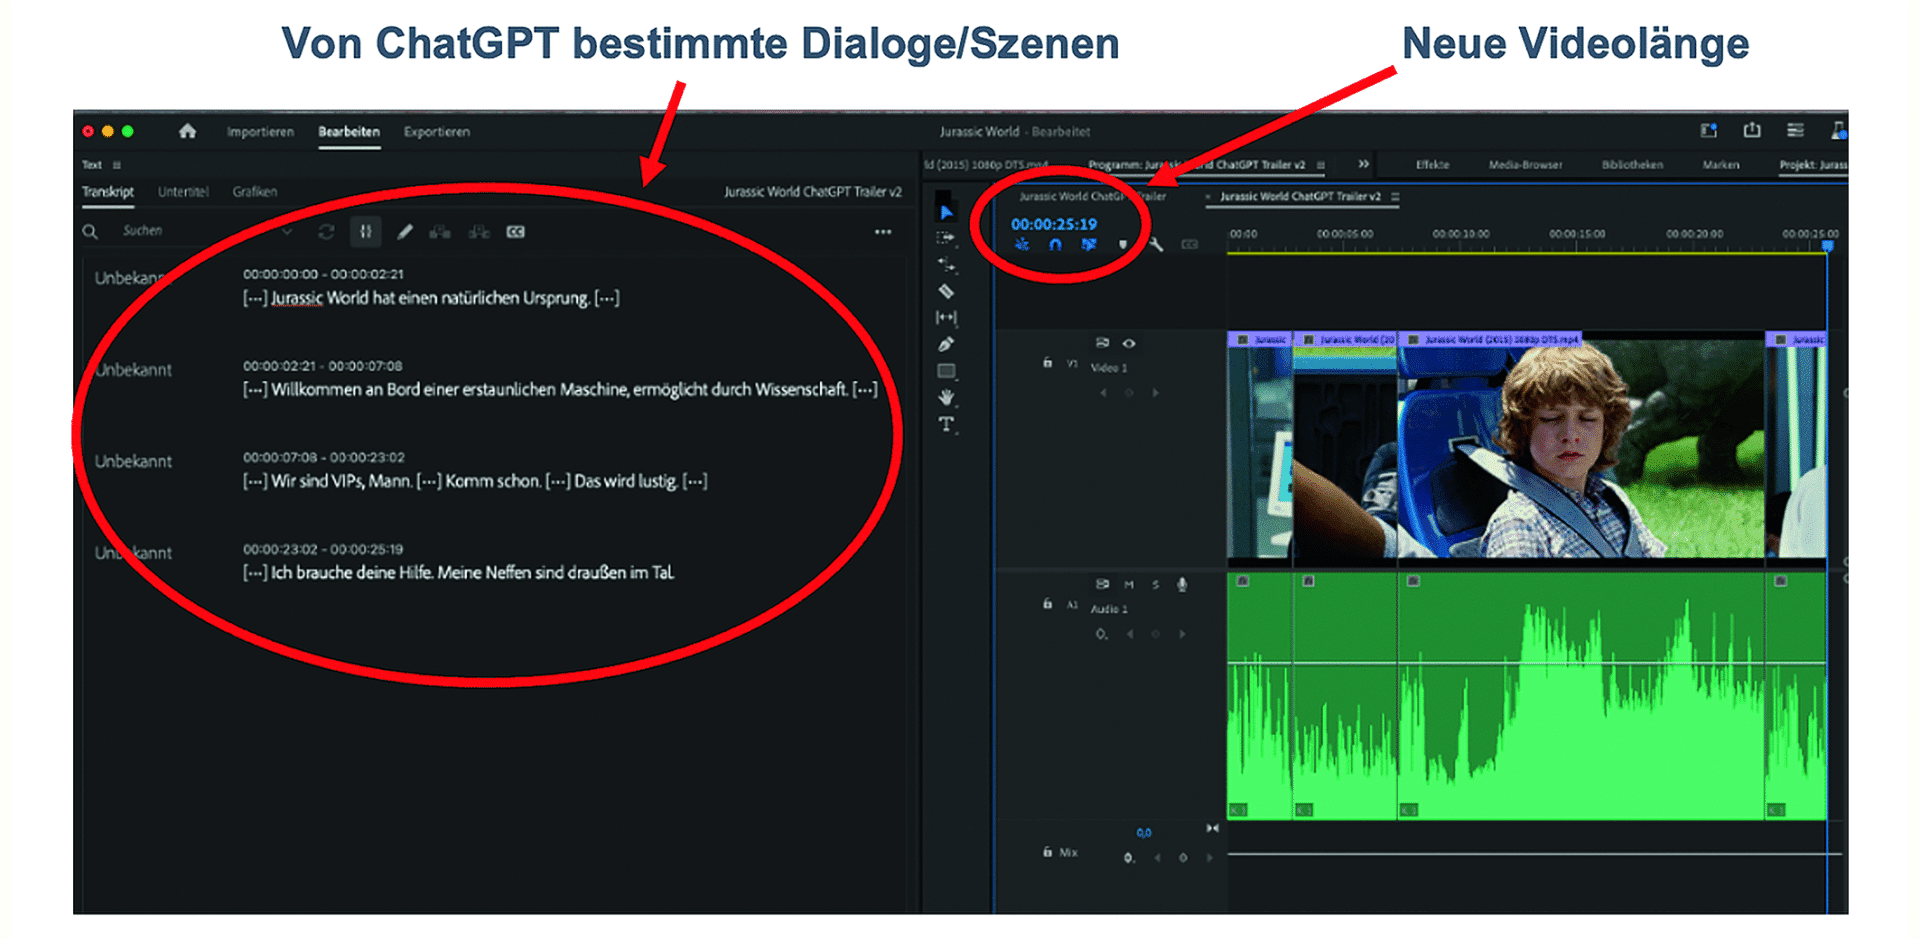The width and height of the screenshot is (1920, 939).
Task: Click the blue timecode 00:00:25:19
Action: pyautogui.click(x=1055, y=225)
